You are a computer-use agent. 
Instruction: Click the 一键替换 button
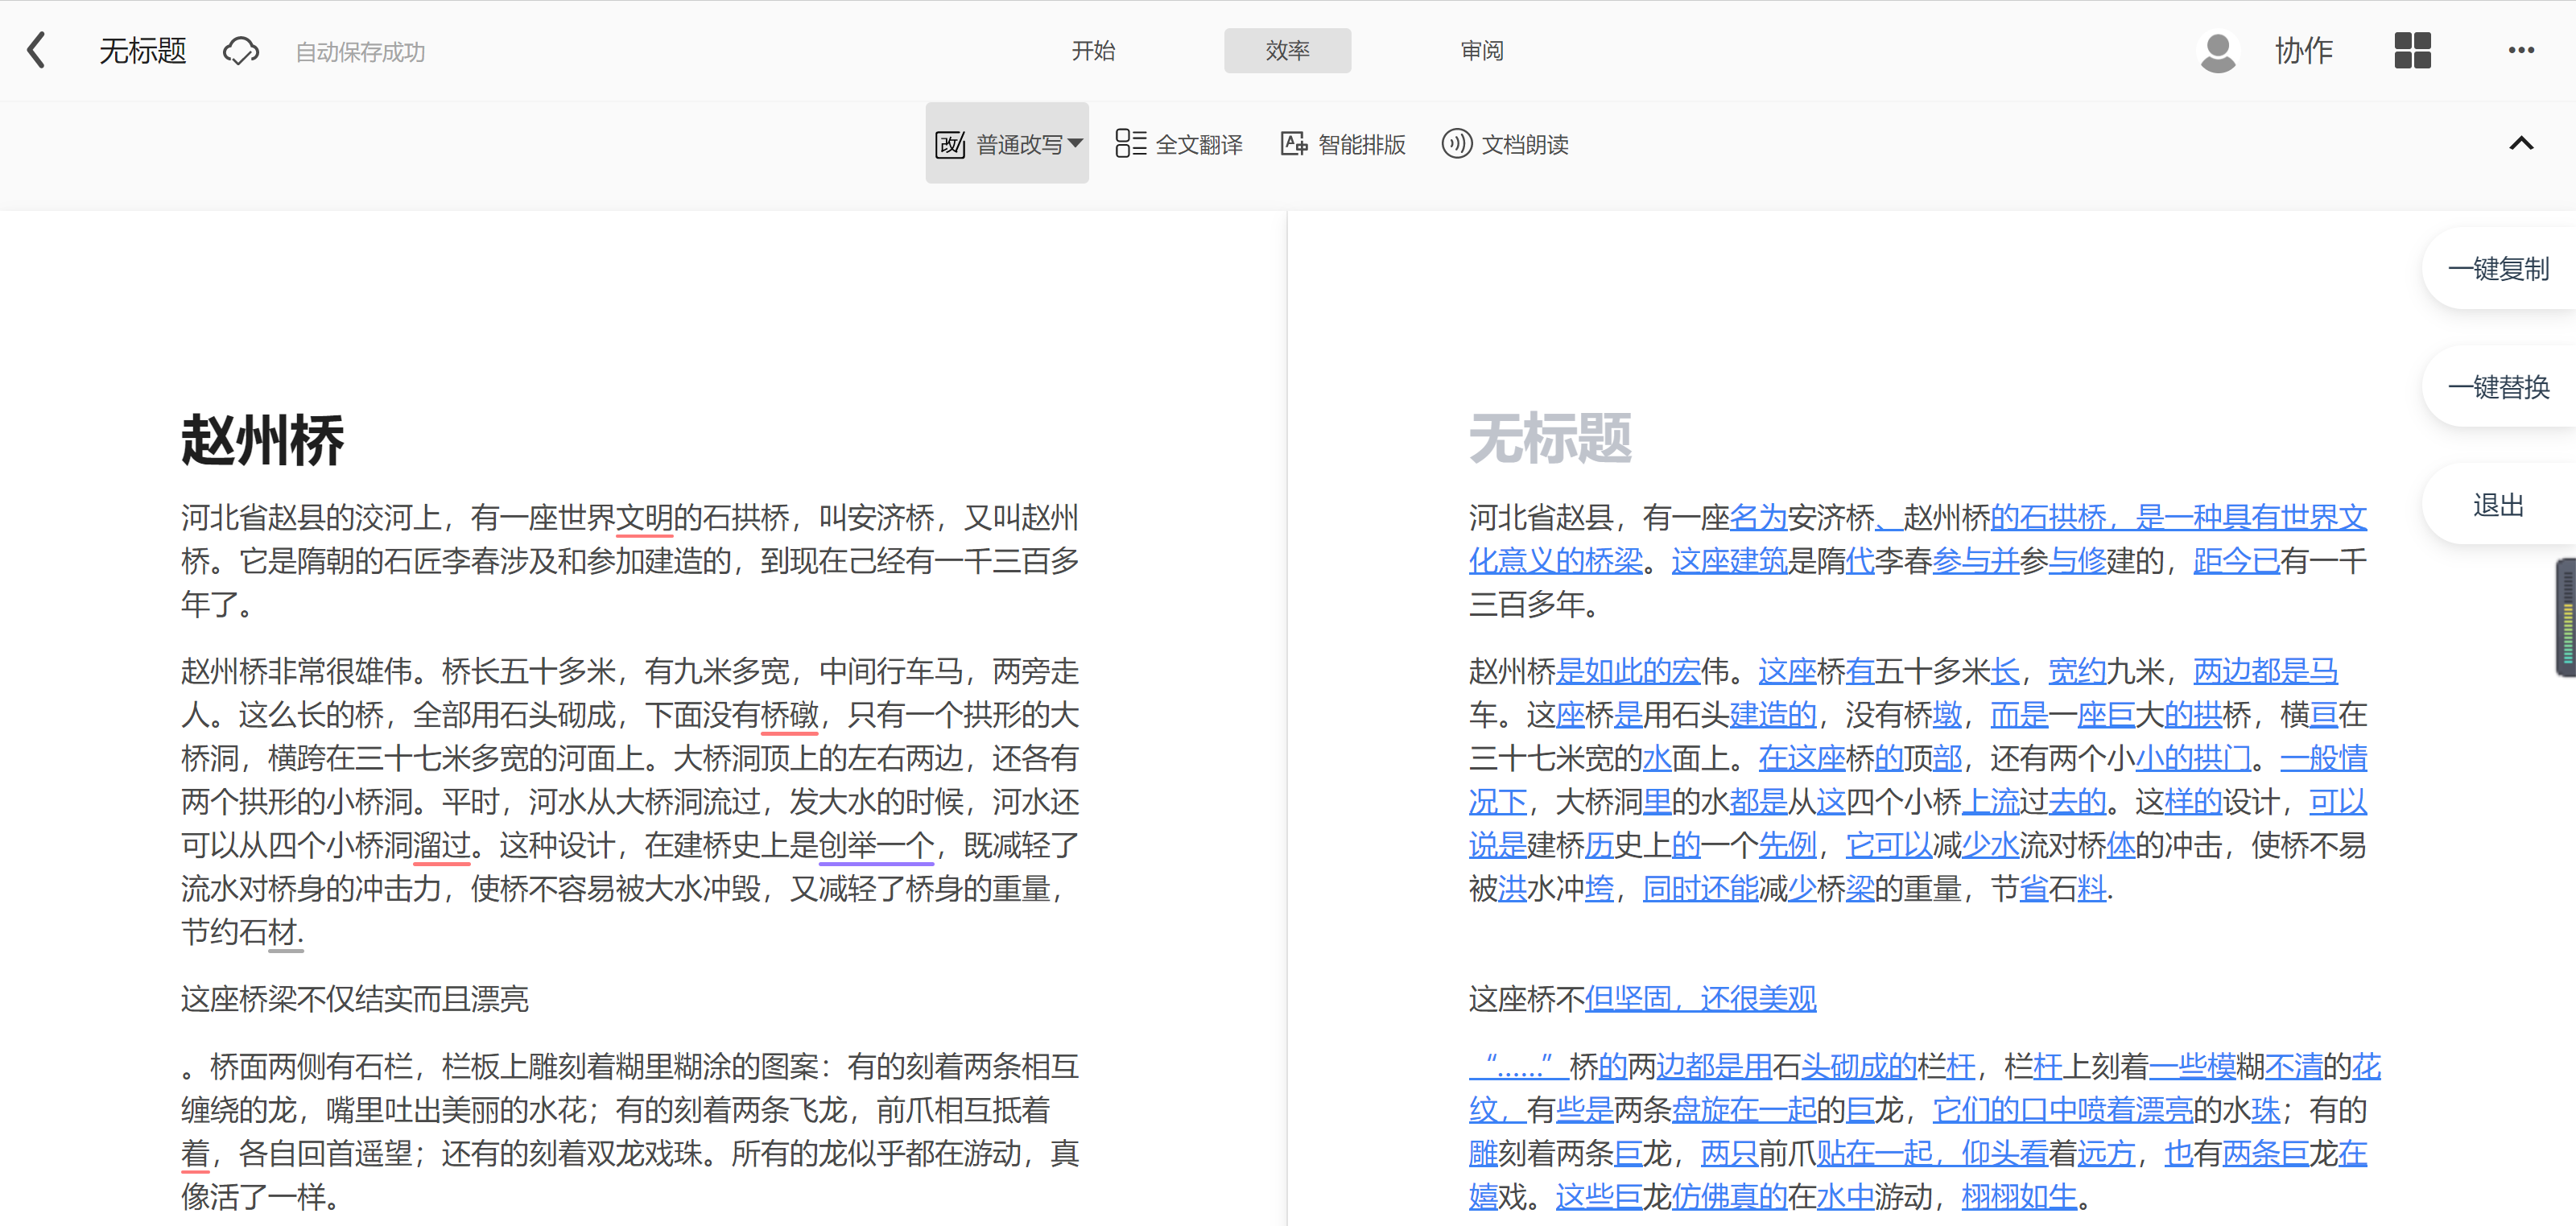(x=2498, y=387)
